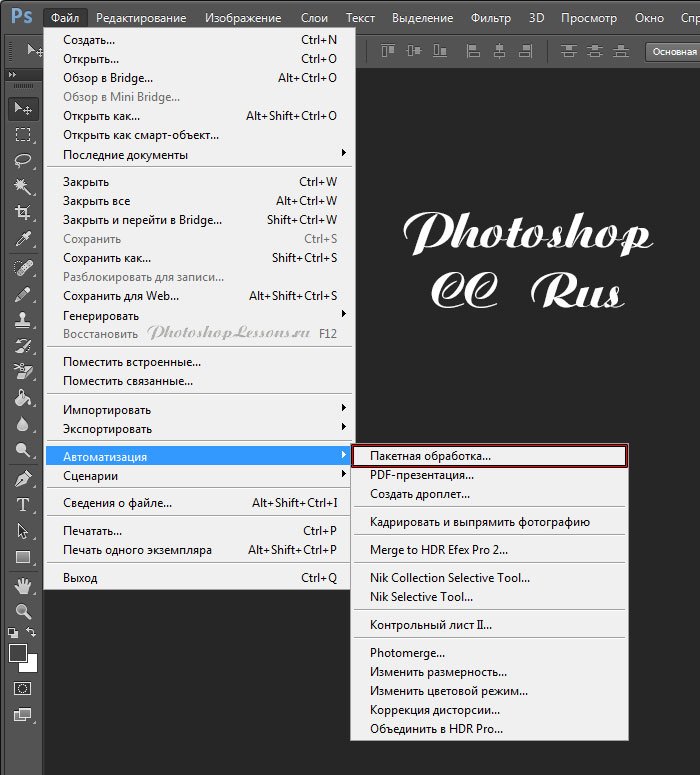Open the Основная workspace dropdown
Image resolution: width=700 pixels, height=775 pixels.
(673, 51)
